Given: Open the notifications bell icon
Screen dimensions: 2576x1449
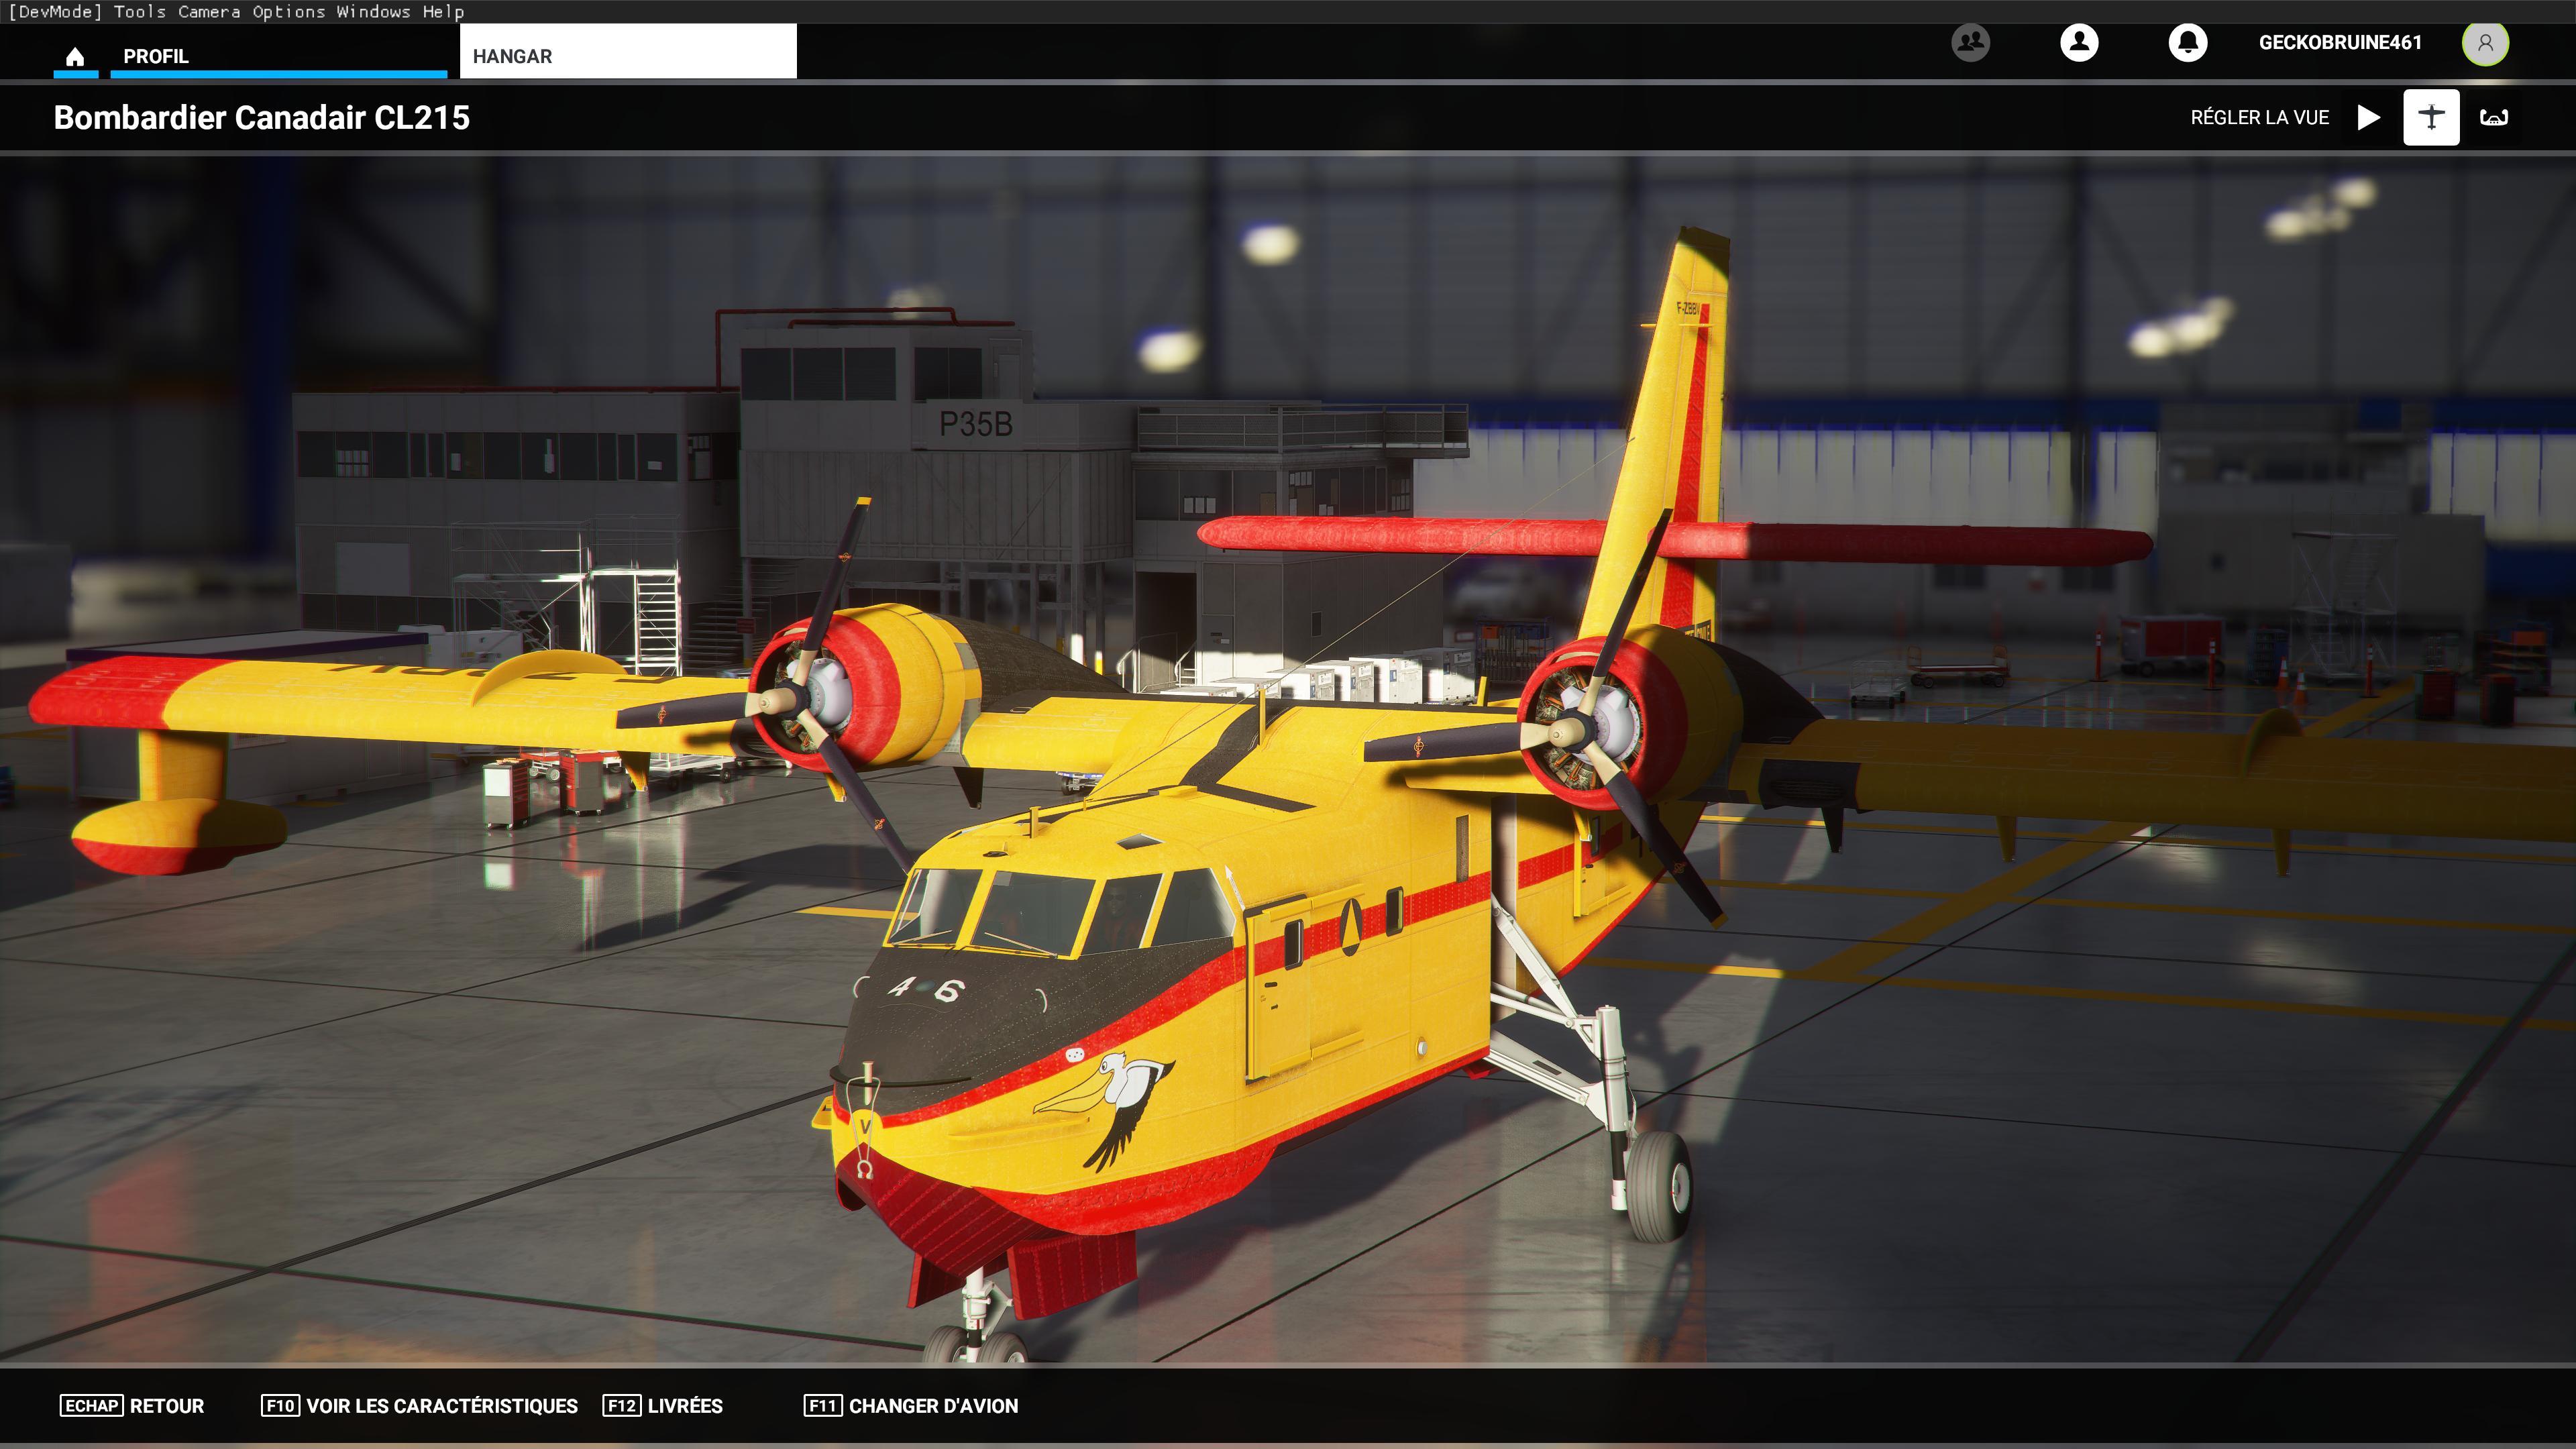Looking at the screenshot, I should point(2187,42).
